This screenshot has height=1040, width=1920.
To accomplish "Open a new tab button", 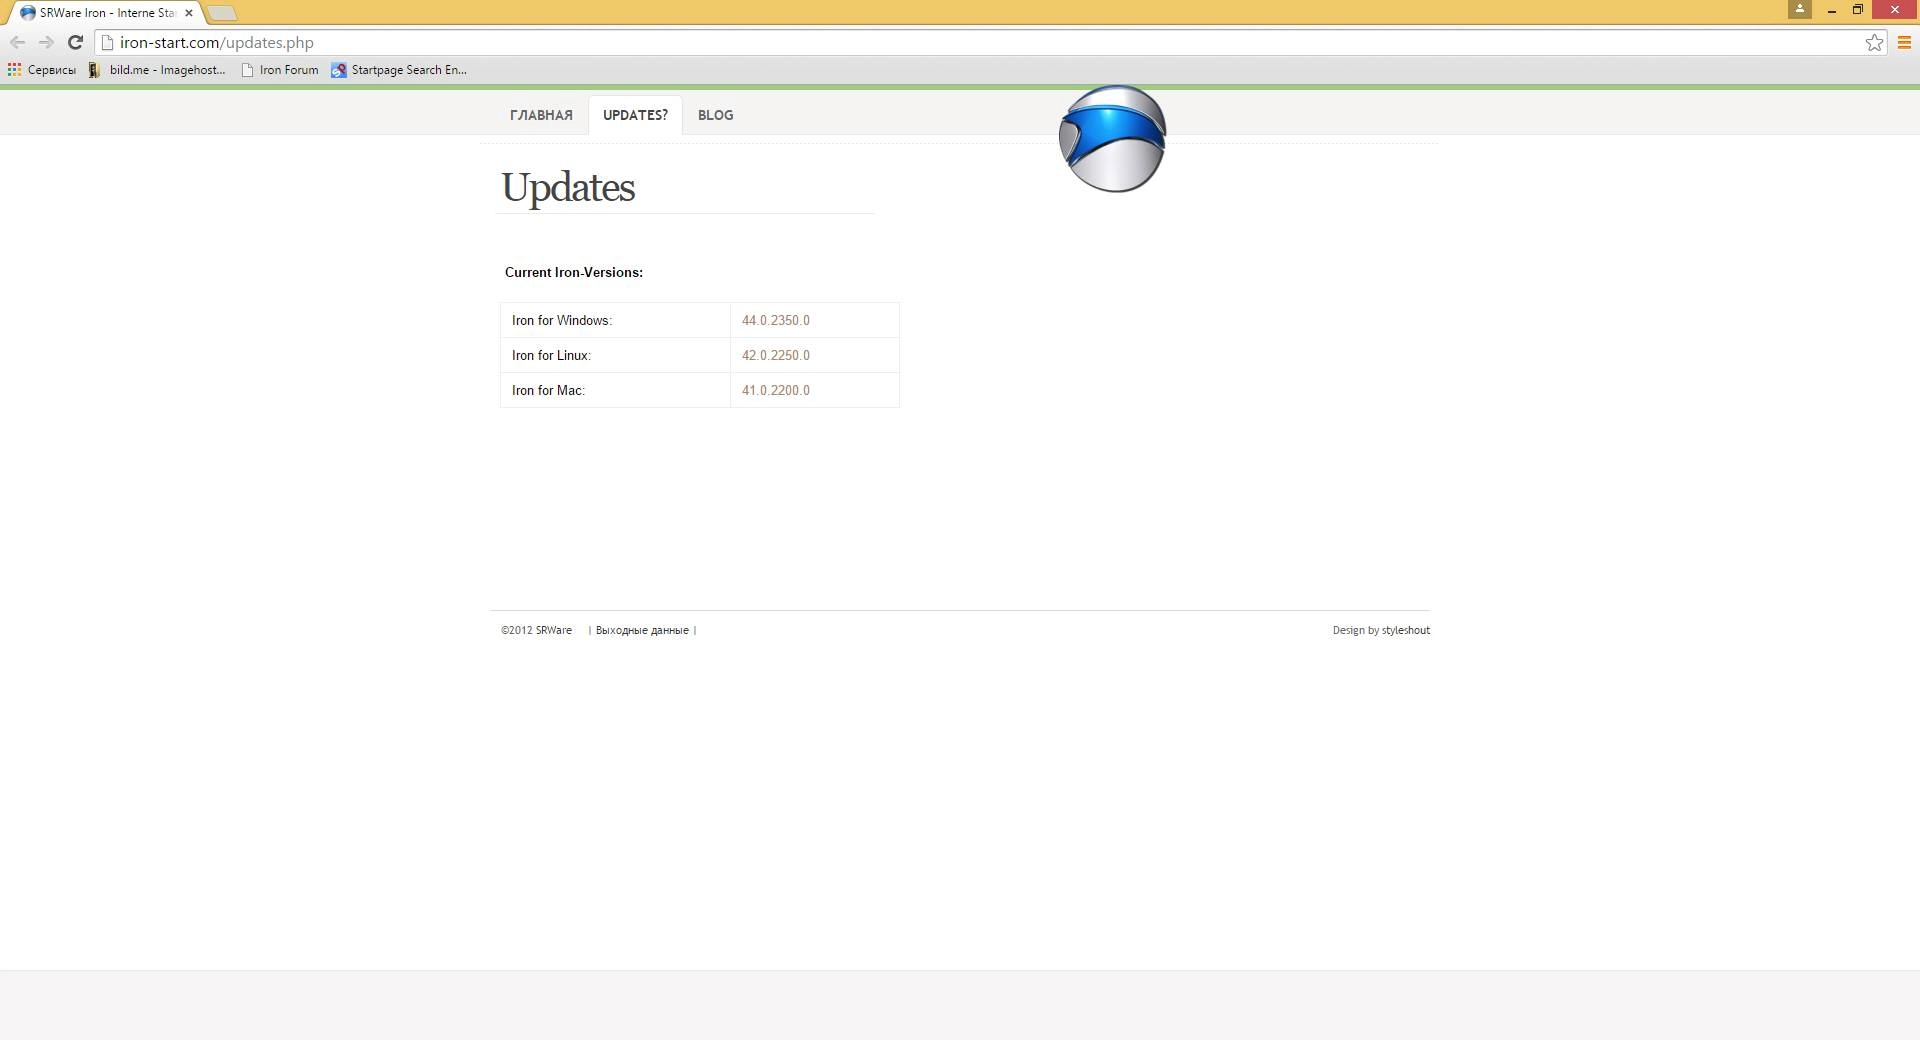I will 222,13.
